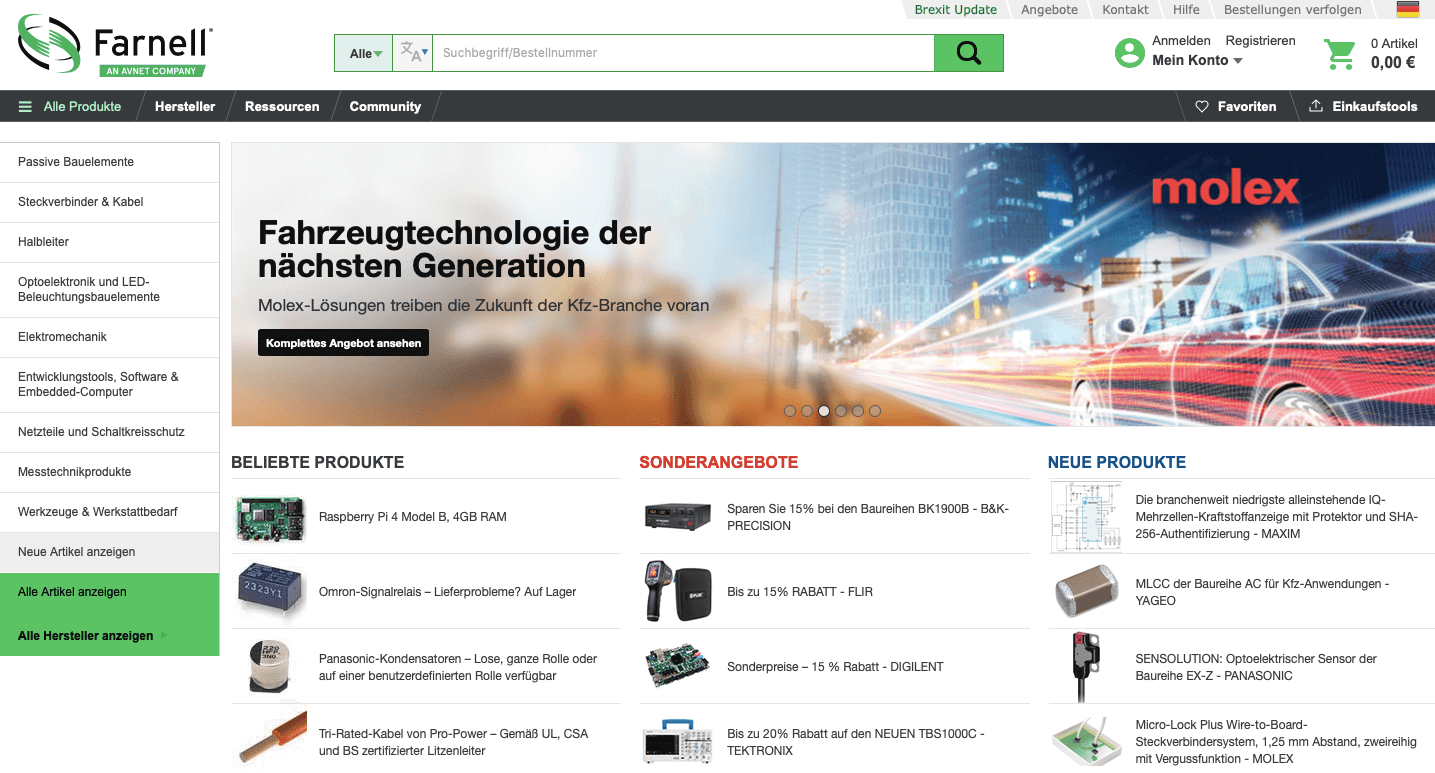Click the user account avatar icon
This screenshot has width=1435, height=773.
point(1130,53)
